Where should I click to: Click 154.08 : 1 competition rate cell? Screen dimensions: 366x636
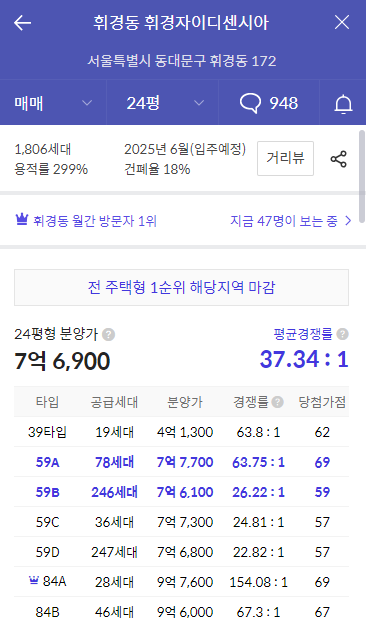pyautogui.click(x=258, y=582)
